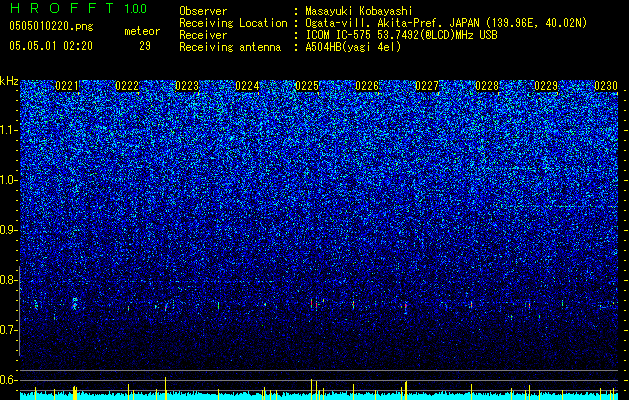Viewport: 629px width, 400px height.
Task: Click the Receiving antenna label
Action: pyautogui.click(x=230, y=47)
